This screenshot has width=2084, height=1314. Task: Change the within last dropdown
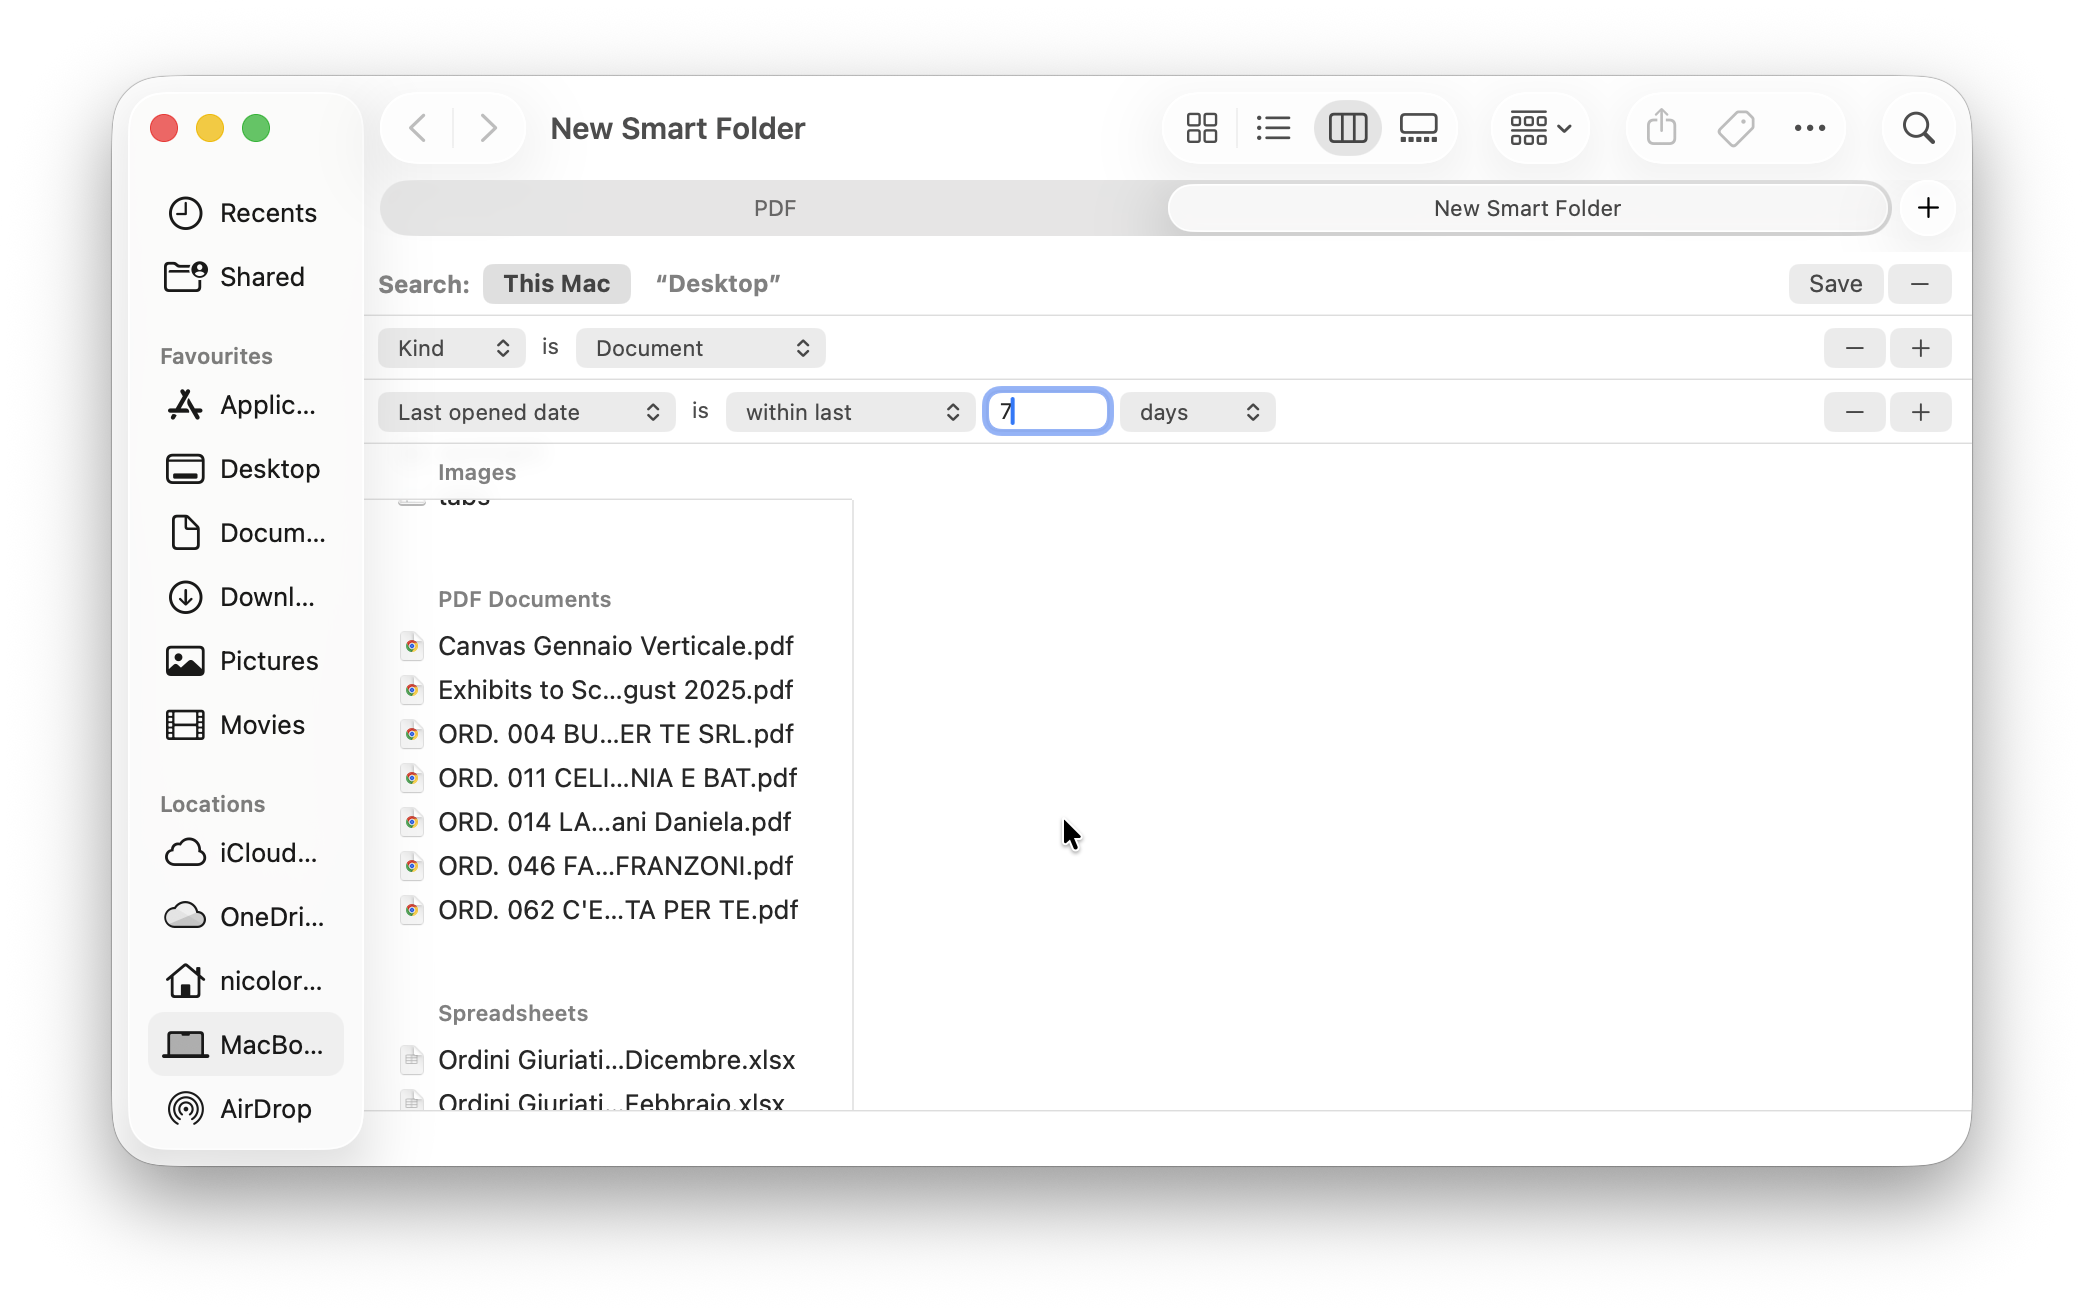(850, 411)
